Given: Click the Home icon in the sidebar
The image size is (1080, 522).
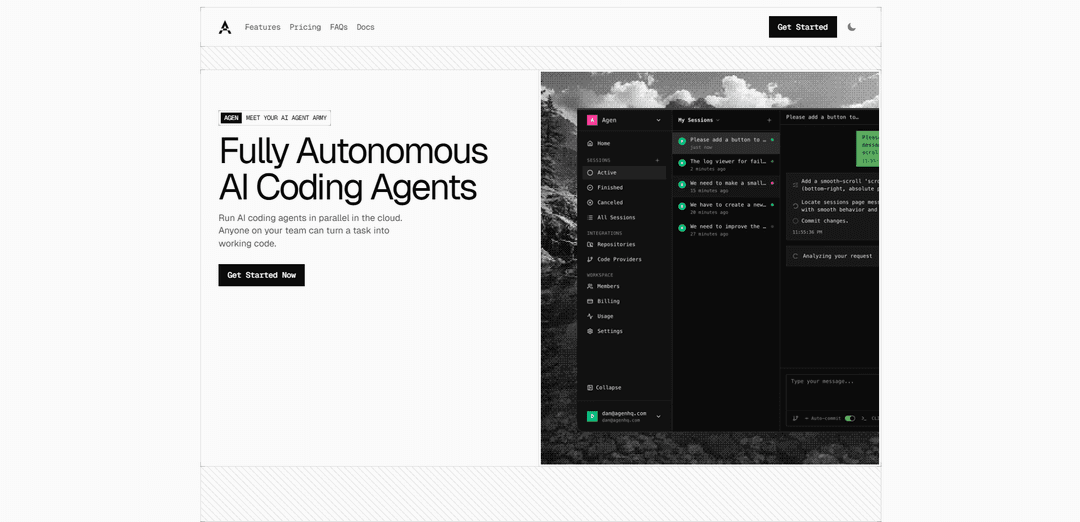Looking at the screenshot, I should point(590,144).
